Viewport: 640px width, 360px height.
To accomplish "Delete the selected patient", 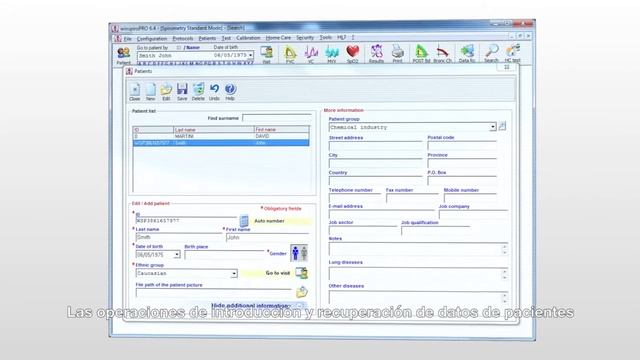I will [x=198, y=92].
